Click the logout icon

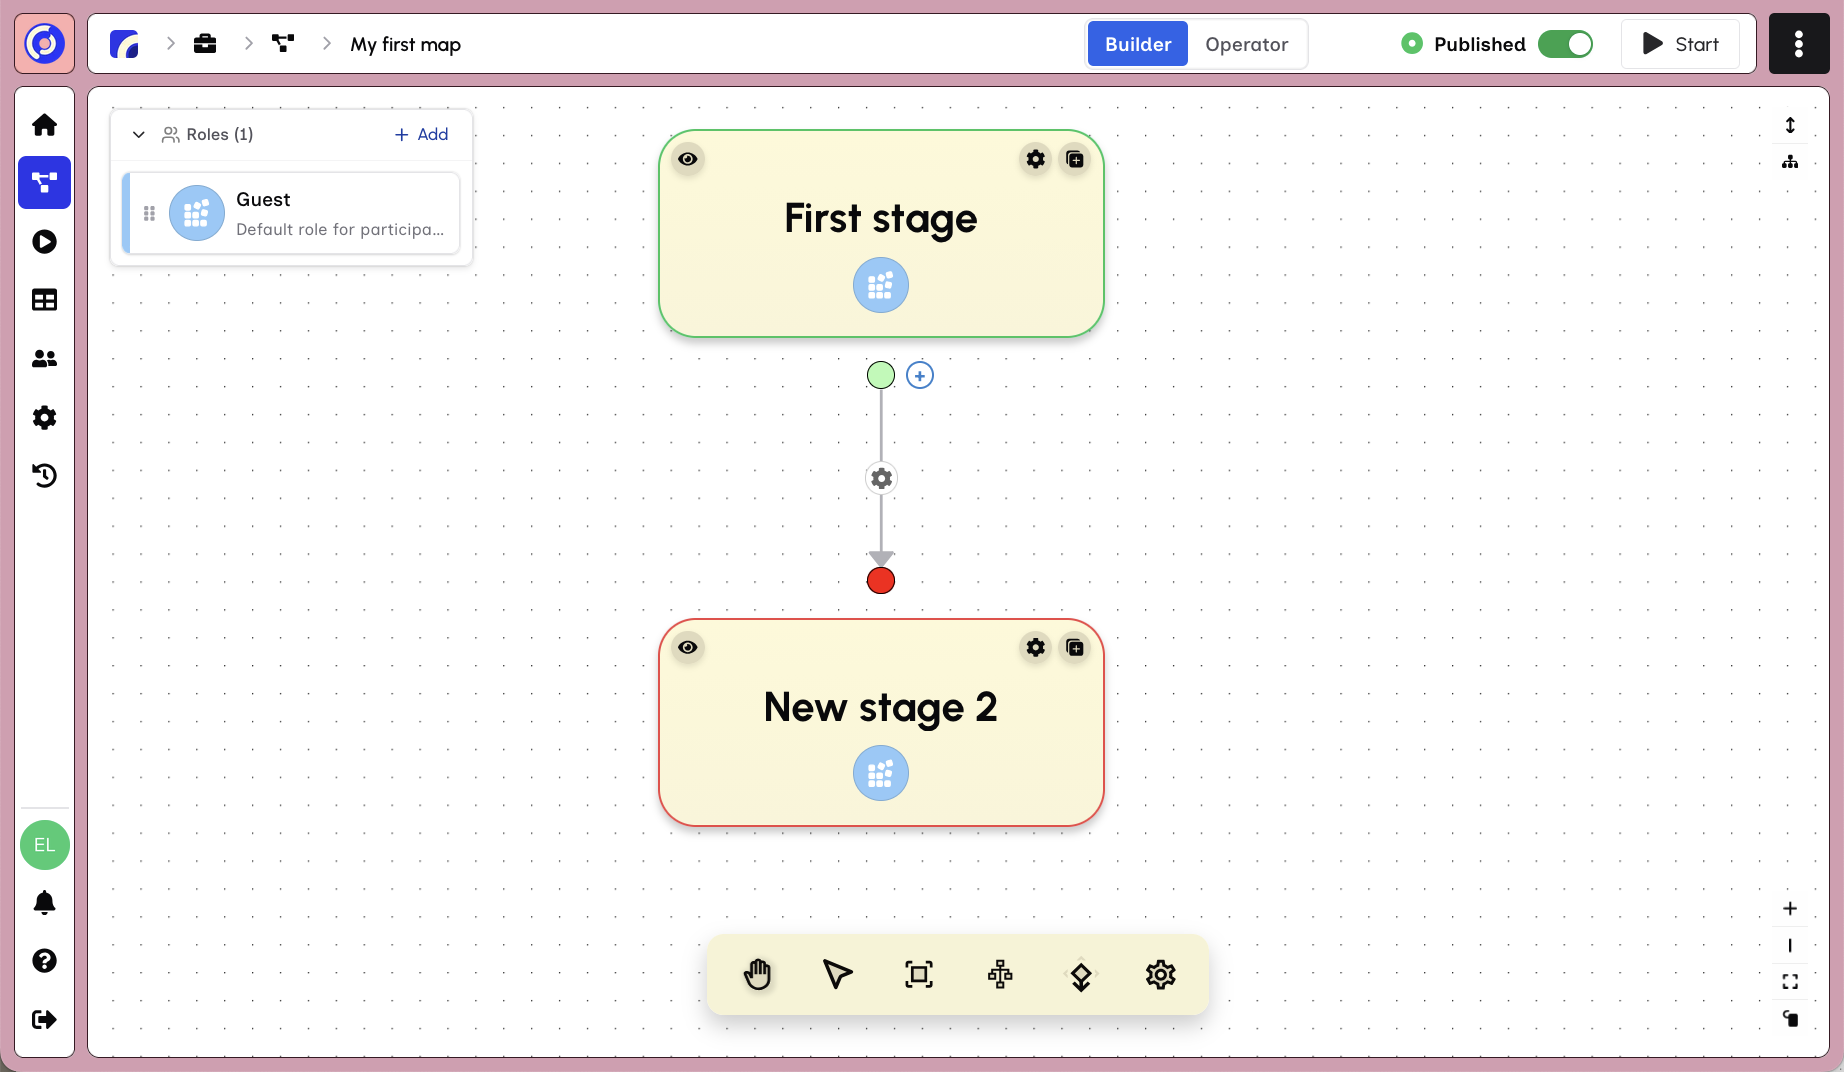point(44,1019)
